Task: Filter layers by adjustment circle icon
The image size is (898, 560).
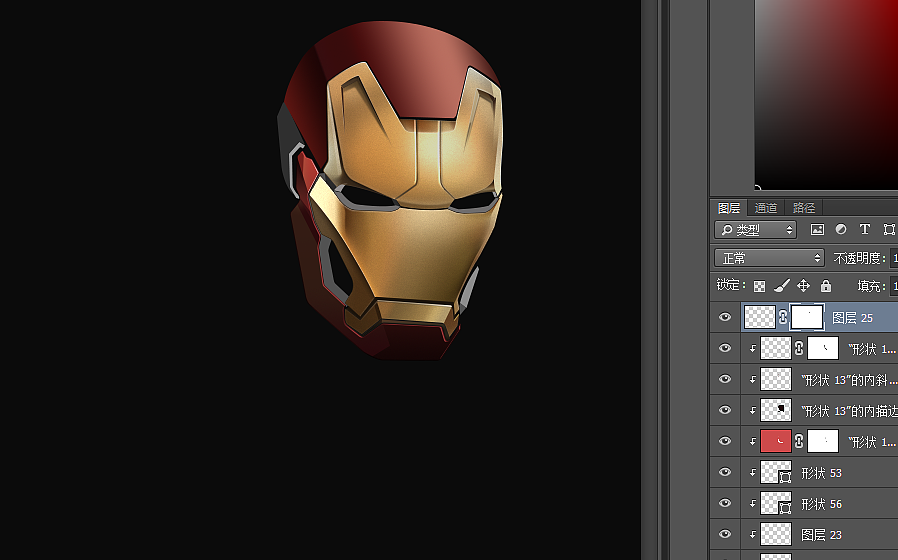Action: tap(841, 229)
